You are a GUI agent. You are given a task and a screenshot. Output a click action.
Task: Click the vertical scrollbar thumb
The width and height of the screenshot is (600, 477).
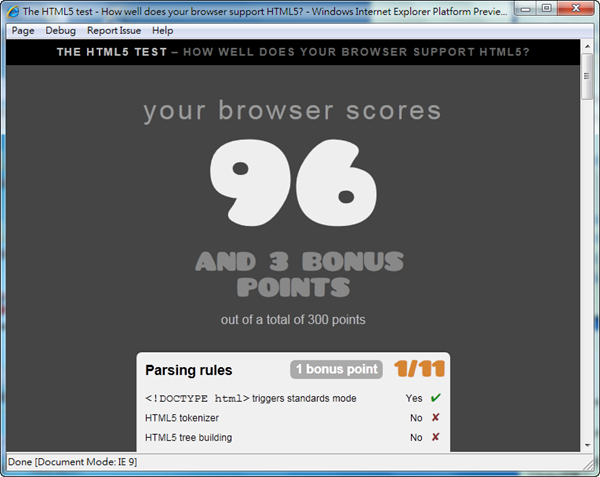(587, 76)
